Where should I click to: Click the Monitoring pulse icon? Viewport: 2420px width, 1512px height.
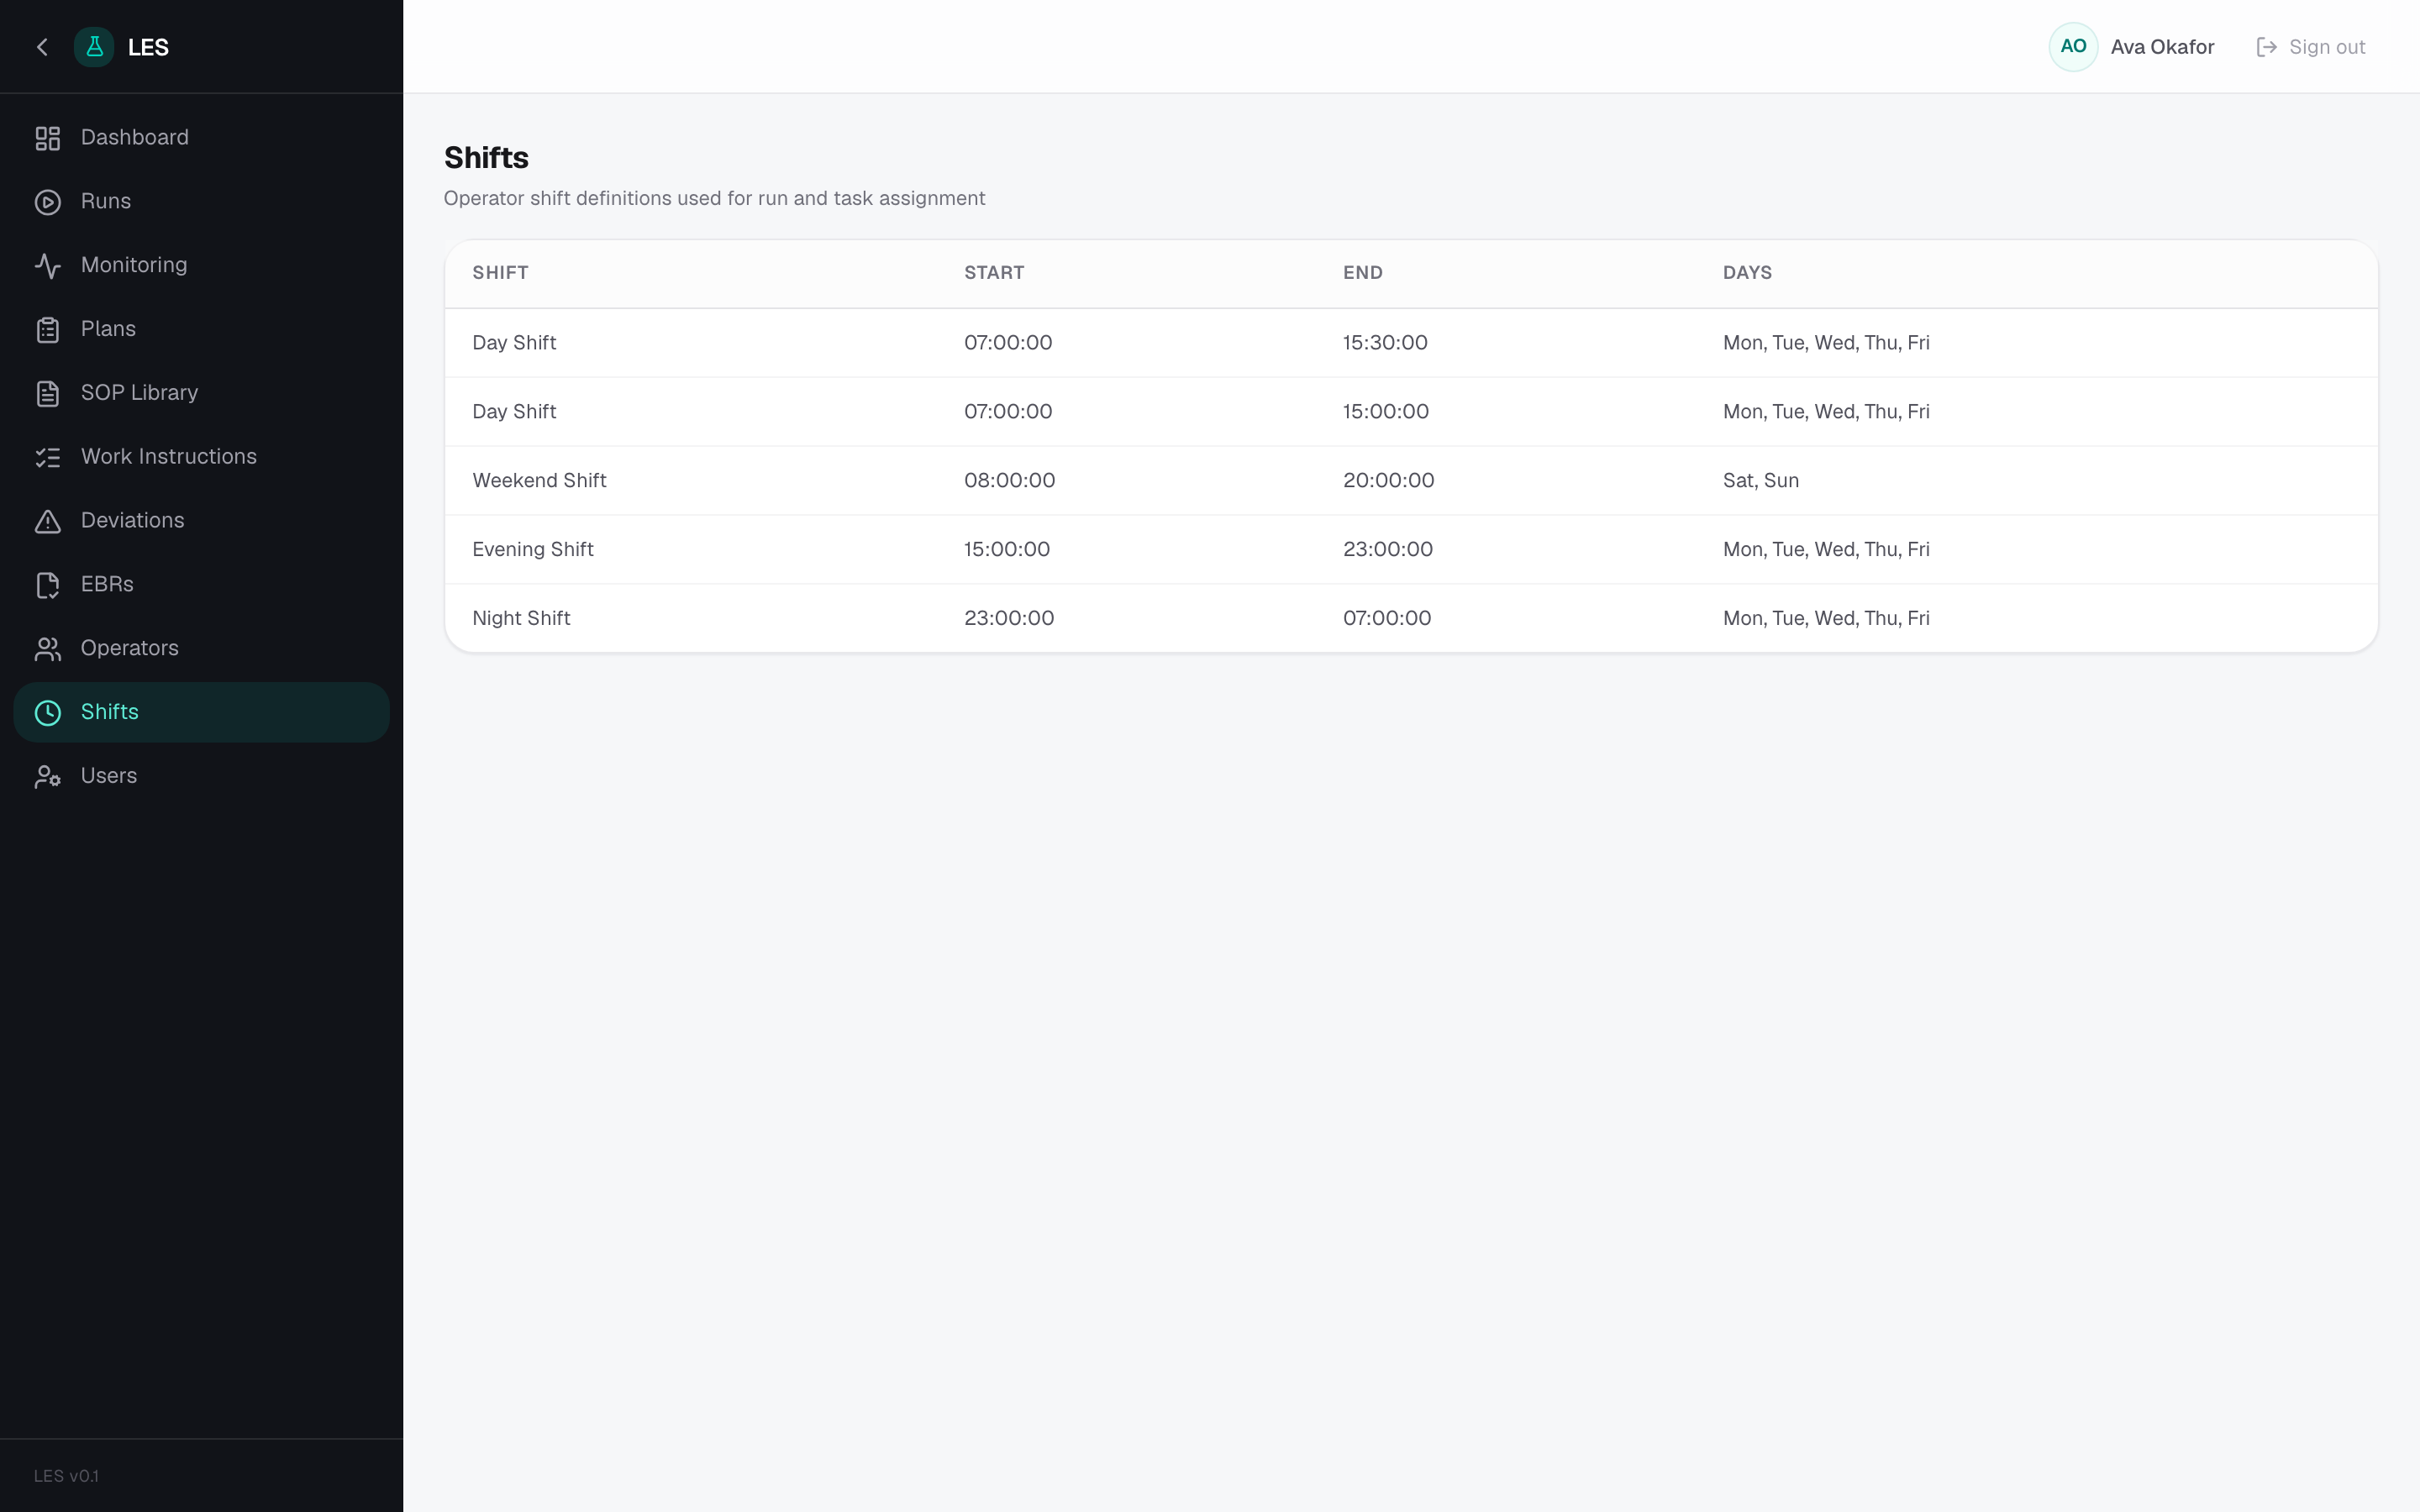click(48, 266)
